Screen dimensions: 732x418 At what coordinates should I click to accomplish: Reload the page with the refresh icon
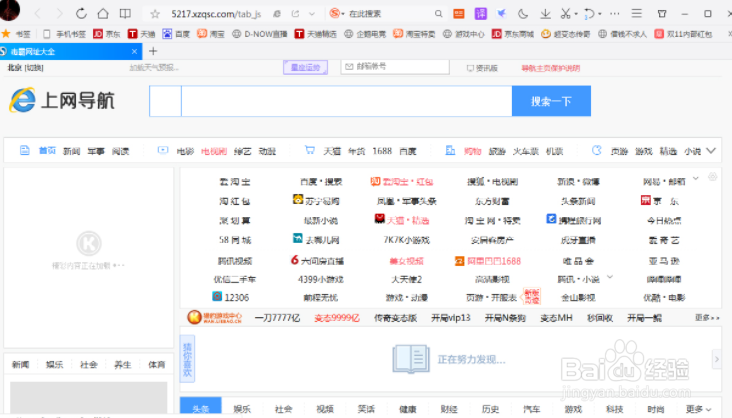pos(81,14)
